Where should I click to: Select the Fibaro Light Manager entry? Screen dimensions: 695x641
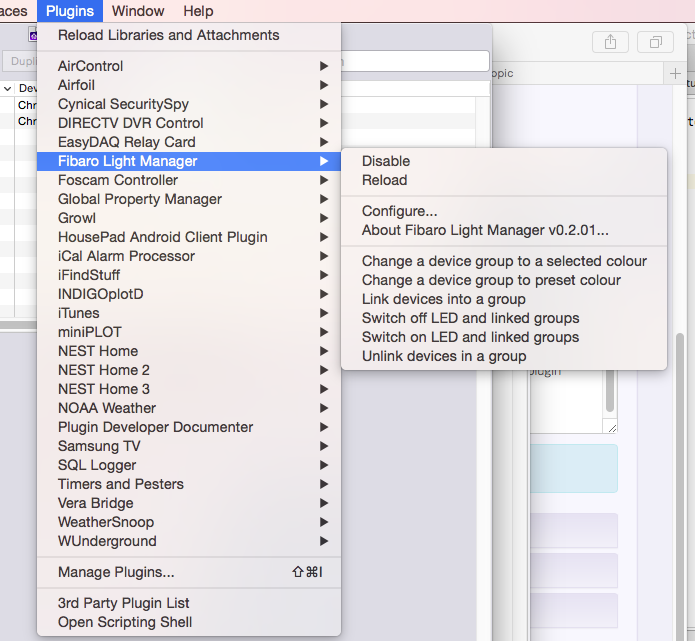[189, 161]
